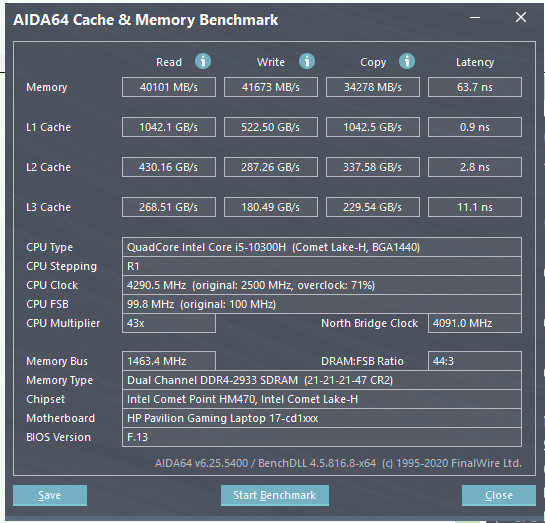Save the benchmark results

[50, 495]
